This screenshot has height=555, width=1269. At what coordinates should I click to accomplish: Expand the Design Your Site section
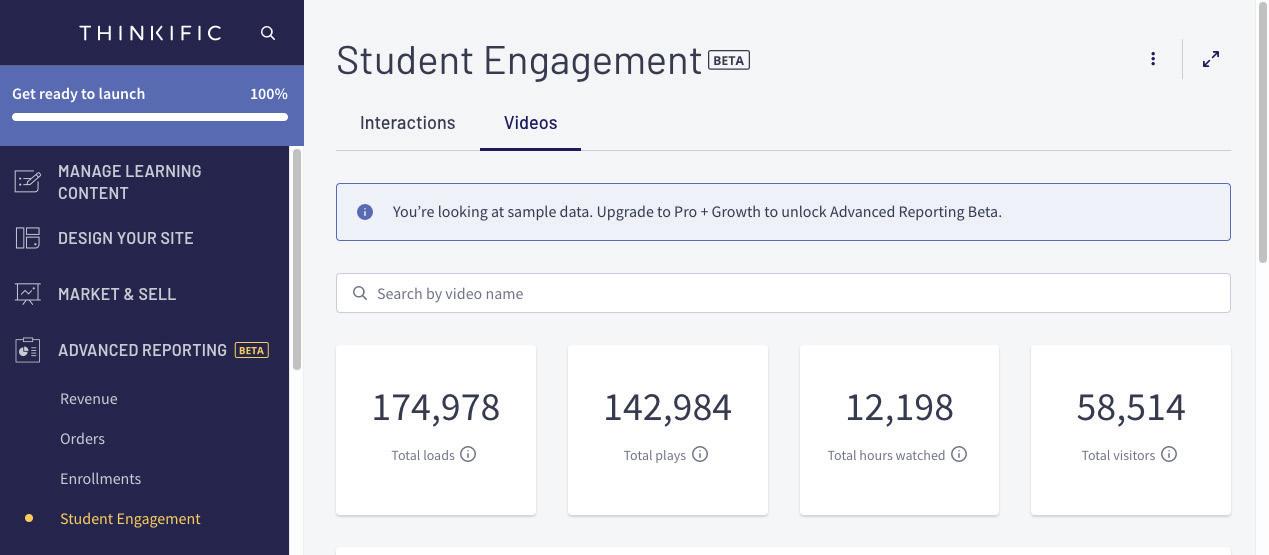pos(126,238)
